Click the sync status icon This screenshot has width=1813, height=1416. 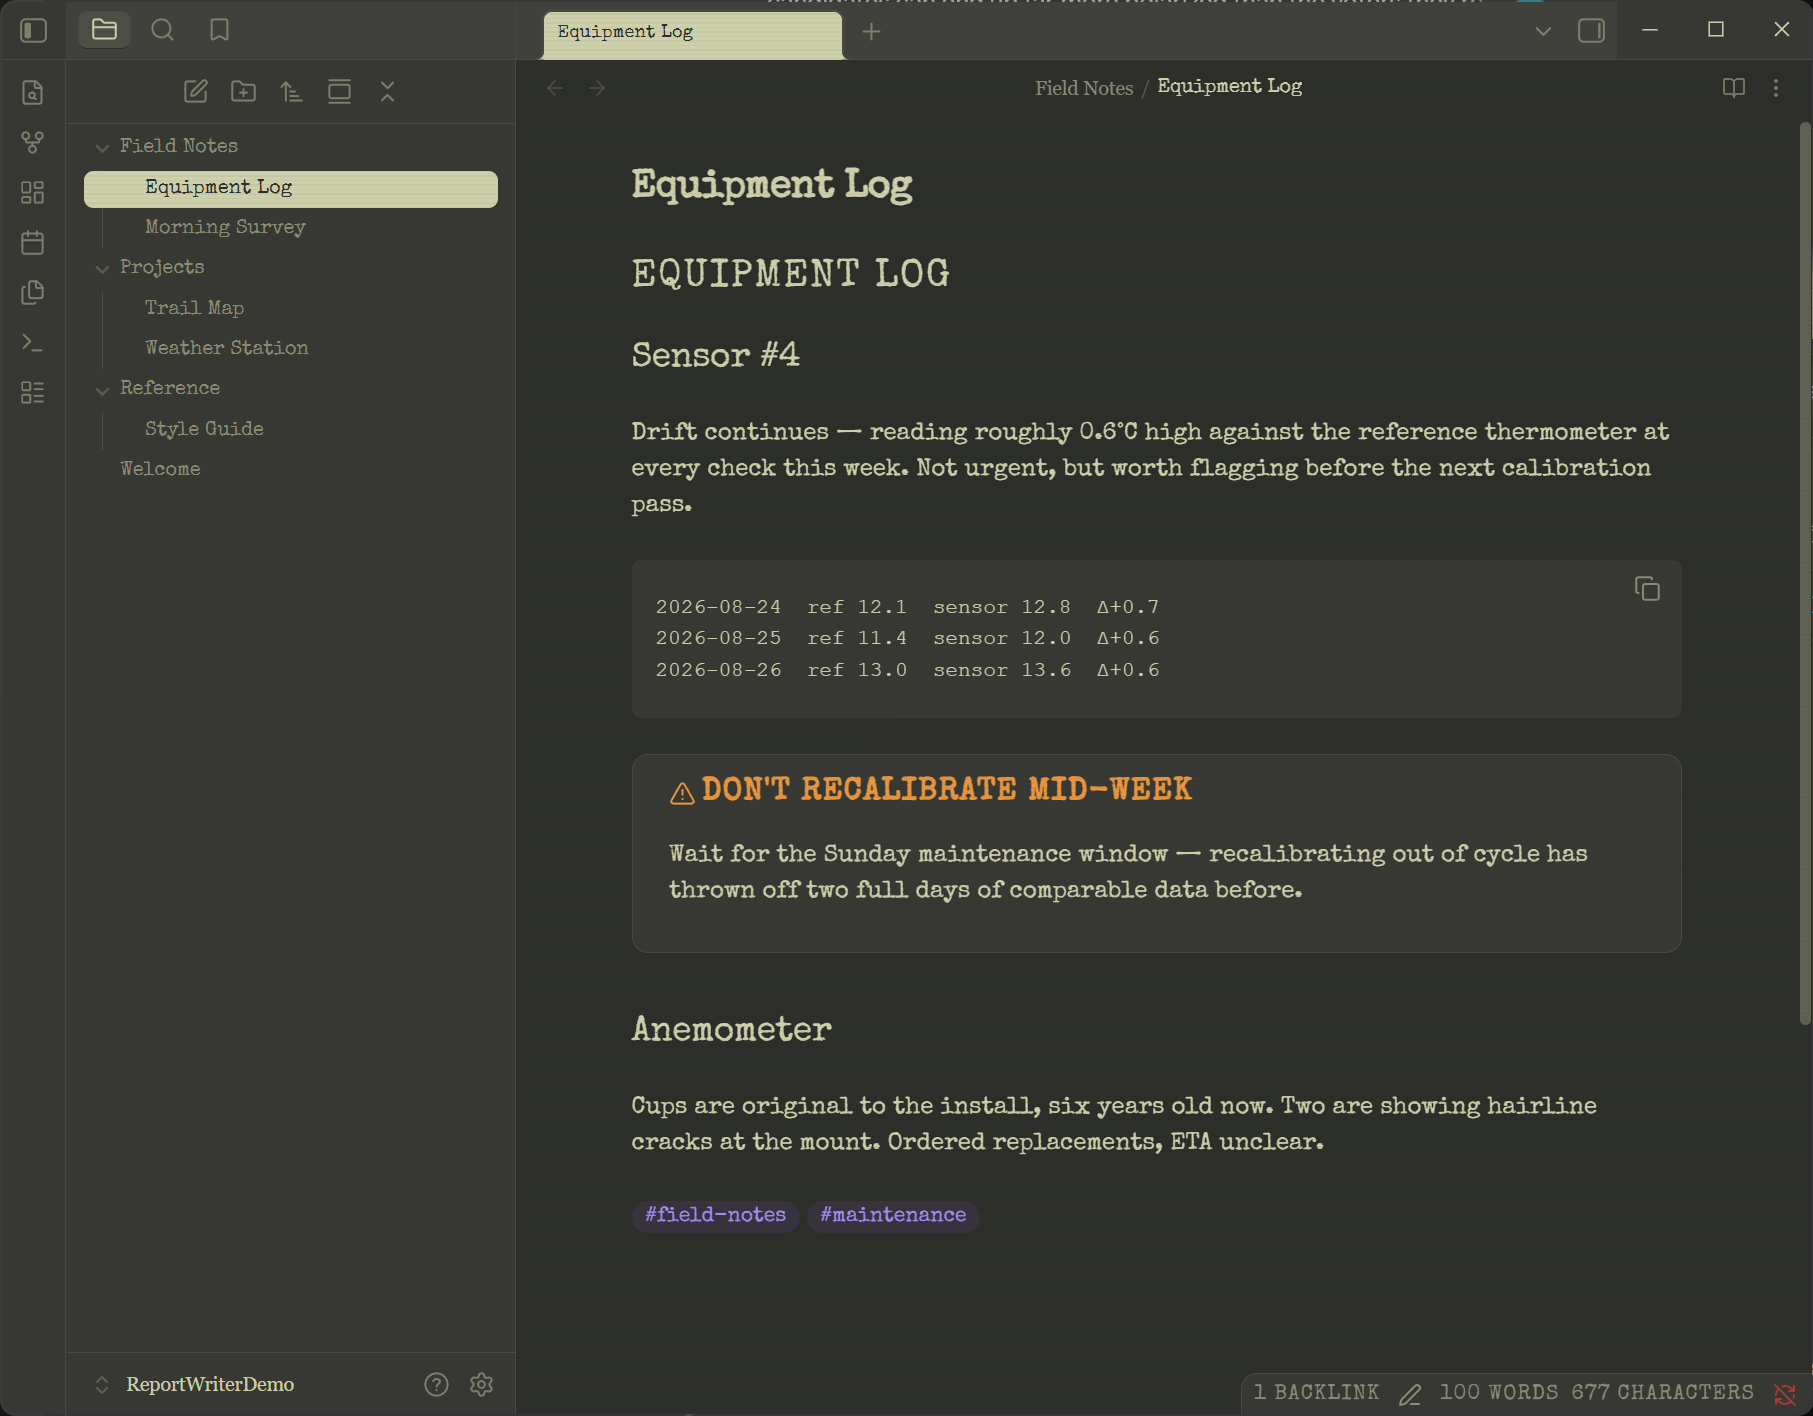coord(1785,1394)
